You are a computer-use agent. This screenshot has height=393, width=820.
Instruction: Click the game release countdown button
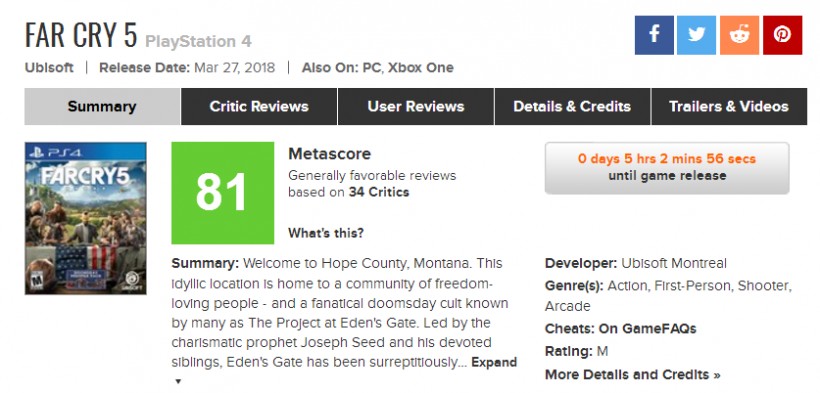(x=667, y=168)
